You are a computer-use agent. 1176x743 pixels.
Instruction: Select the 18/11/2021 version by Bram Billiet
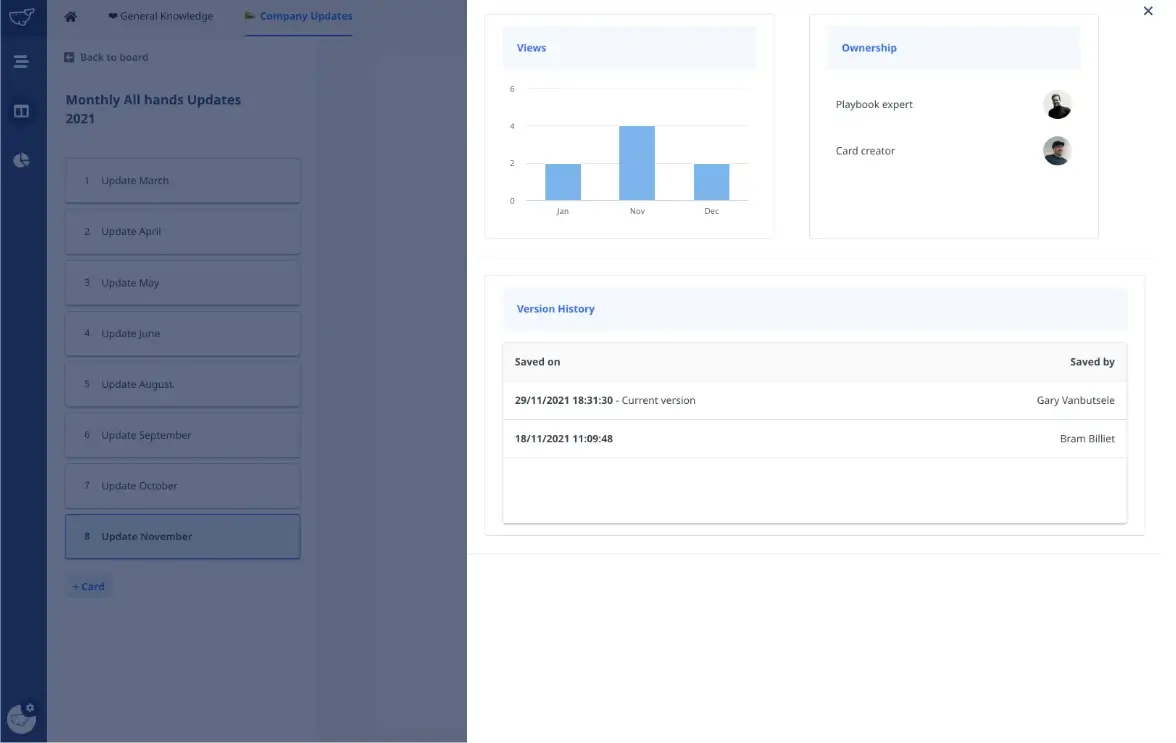(x=814, y=439)
